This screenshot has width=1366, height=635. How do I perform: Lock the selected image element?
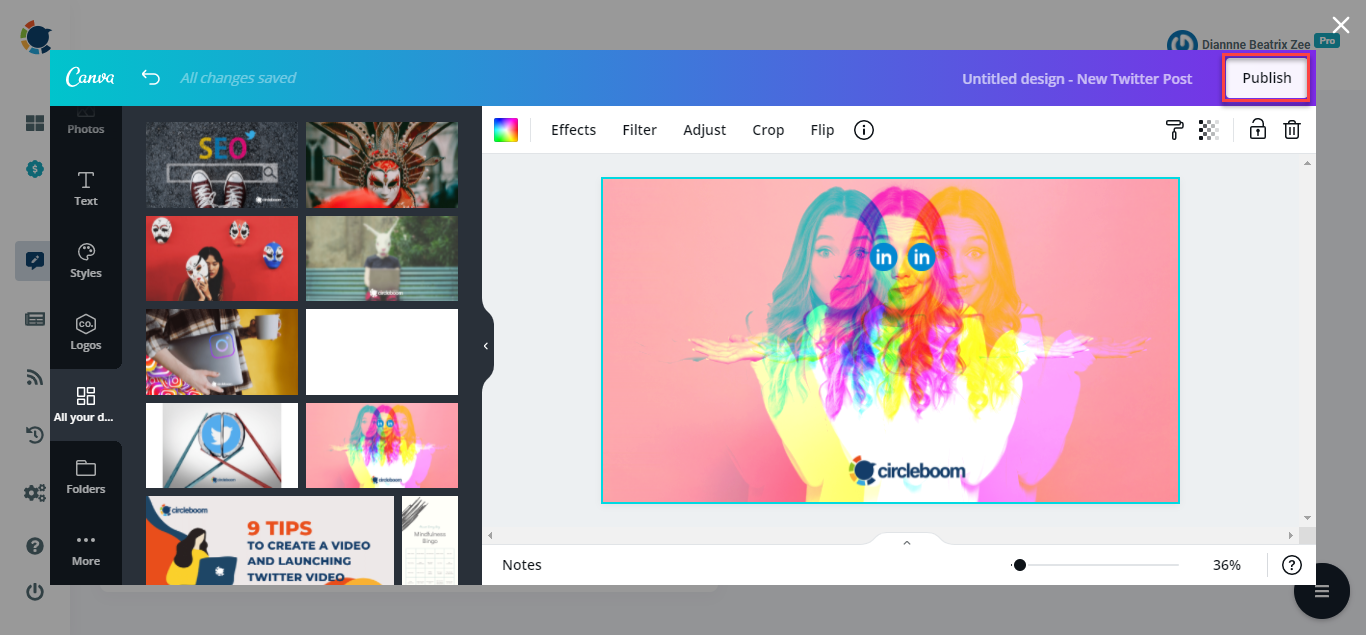[1257, 130]
